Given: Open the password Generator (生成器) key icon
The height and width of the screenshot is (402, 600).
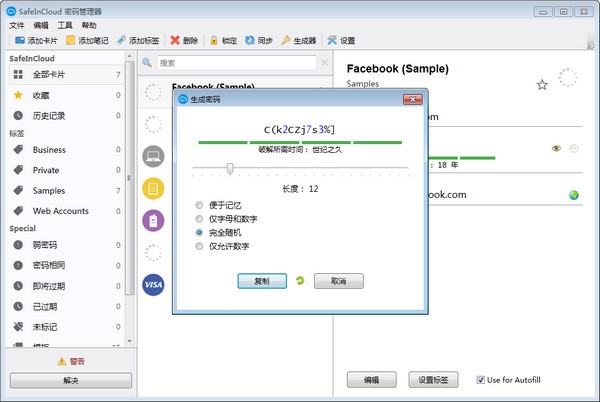Looking at the screenshot, I should [285, 40].
